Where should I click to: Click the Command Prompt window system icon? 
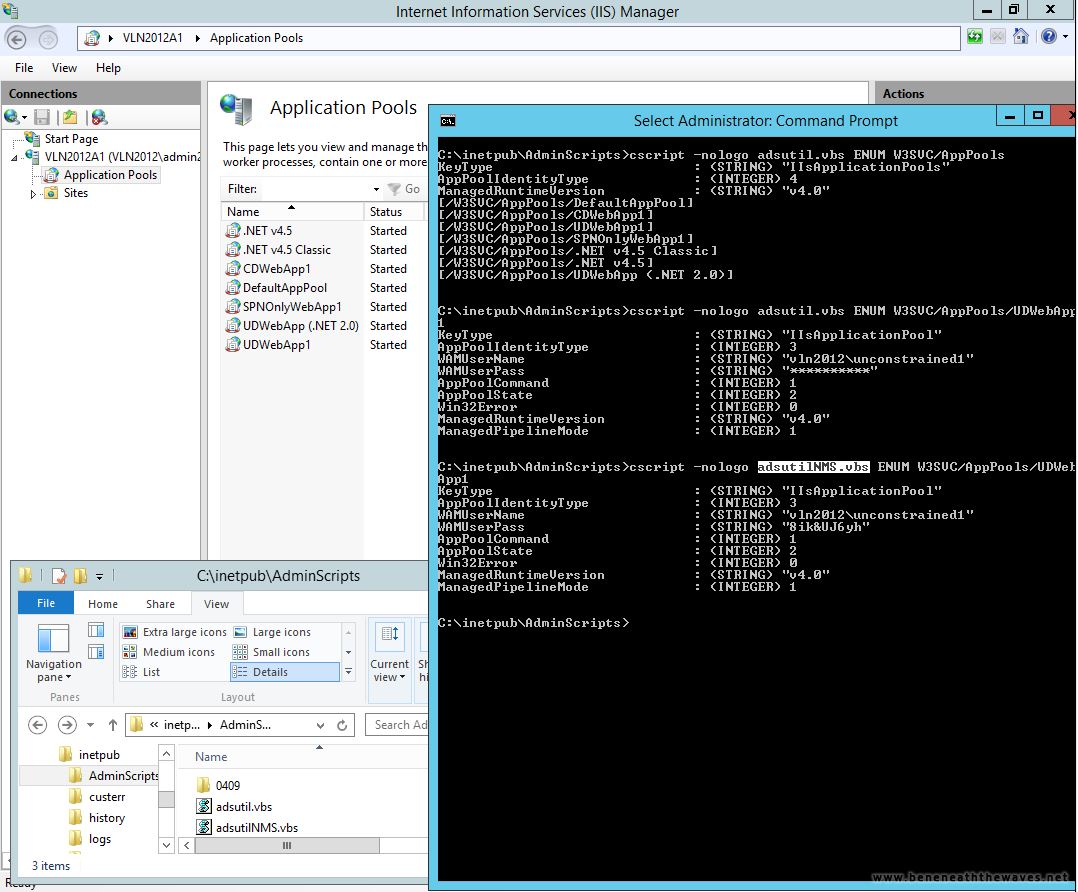[x=448, y=121]
